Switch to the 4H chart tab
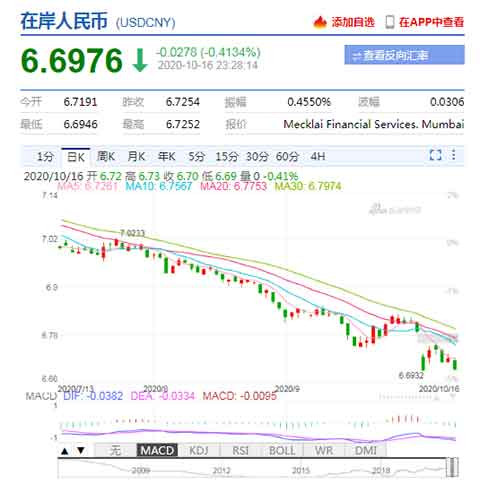Image resolution: width=480 pixels, height=484 pixels. pos(317,156)
